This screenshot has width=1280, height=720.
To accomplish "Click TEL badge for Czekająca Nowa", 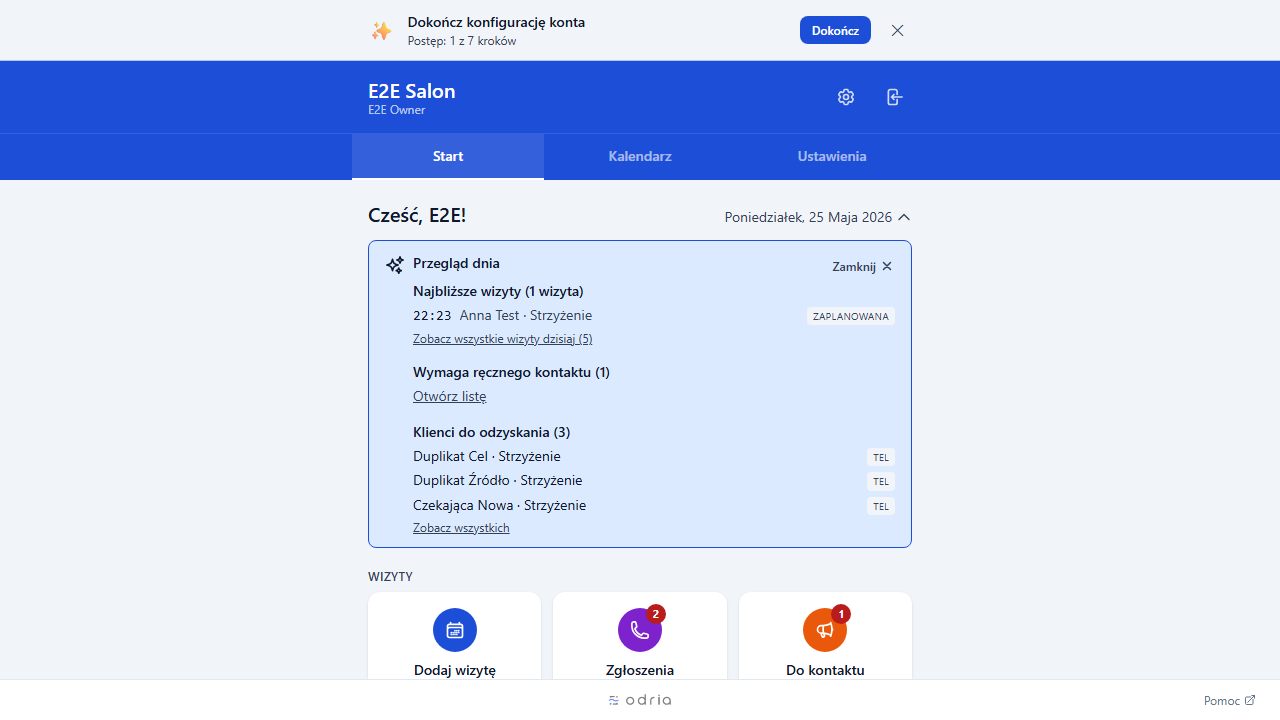I will 881,506.
